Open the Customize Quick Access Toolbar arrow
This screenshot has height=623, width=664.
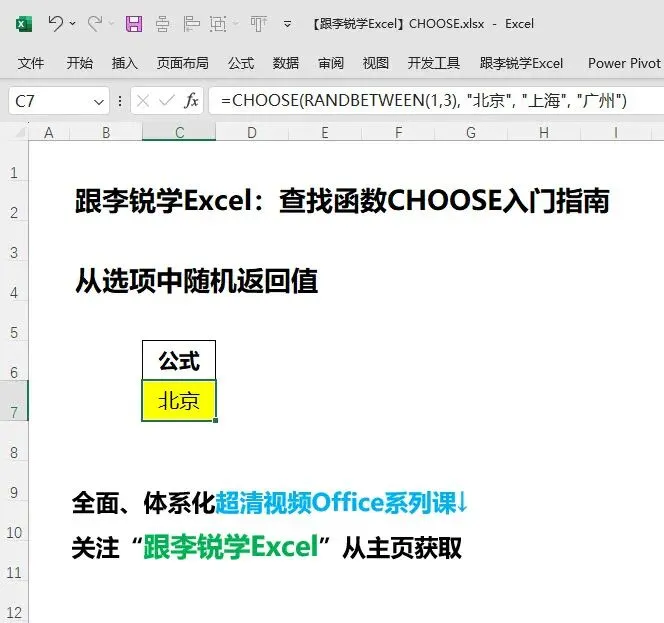(287, 24)
